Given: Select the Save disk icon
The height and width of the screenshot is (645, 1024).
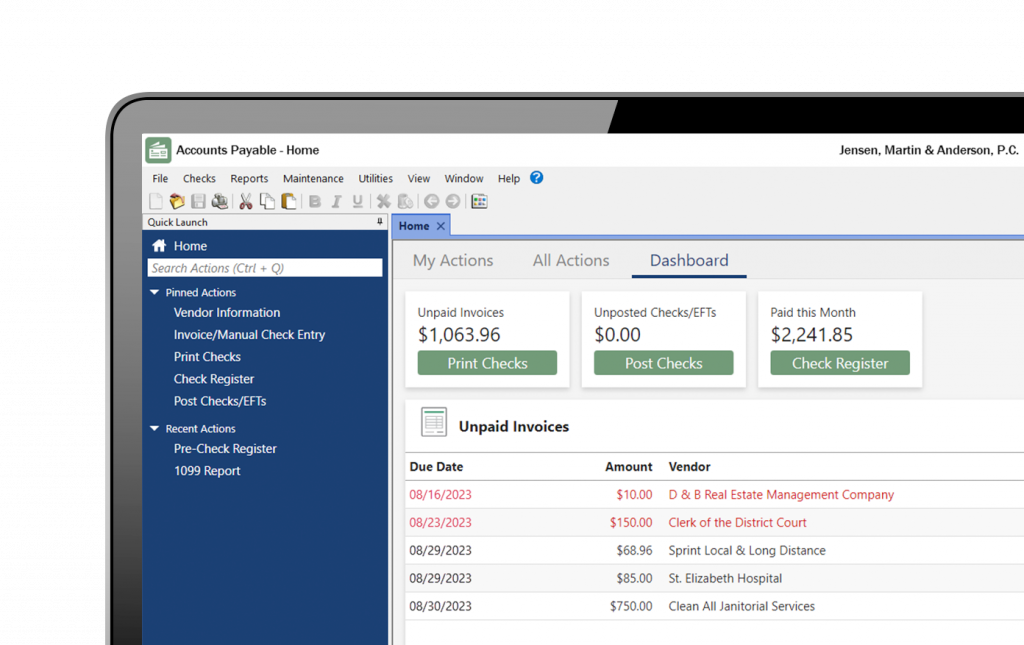Looking at the screenshot, I should 198,201.
